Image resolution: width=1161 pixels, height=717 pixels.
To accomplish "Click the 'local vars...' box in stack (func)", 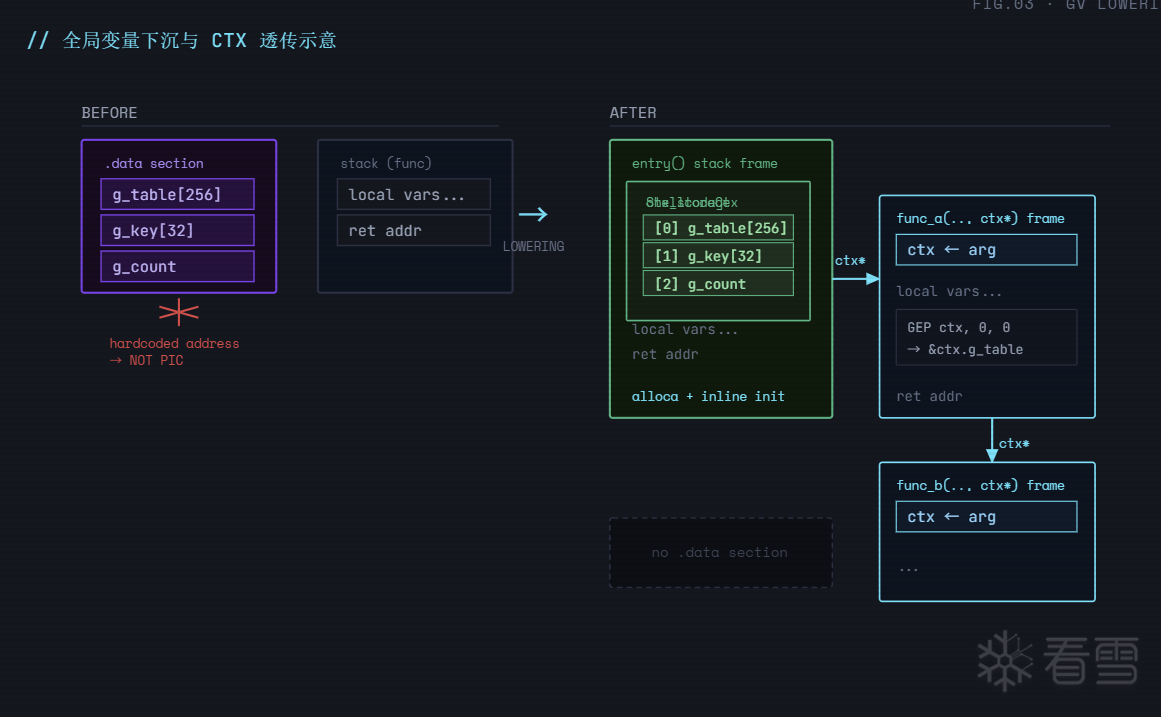I will click(x=414, y=194).
